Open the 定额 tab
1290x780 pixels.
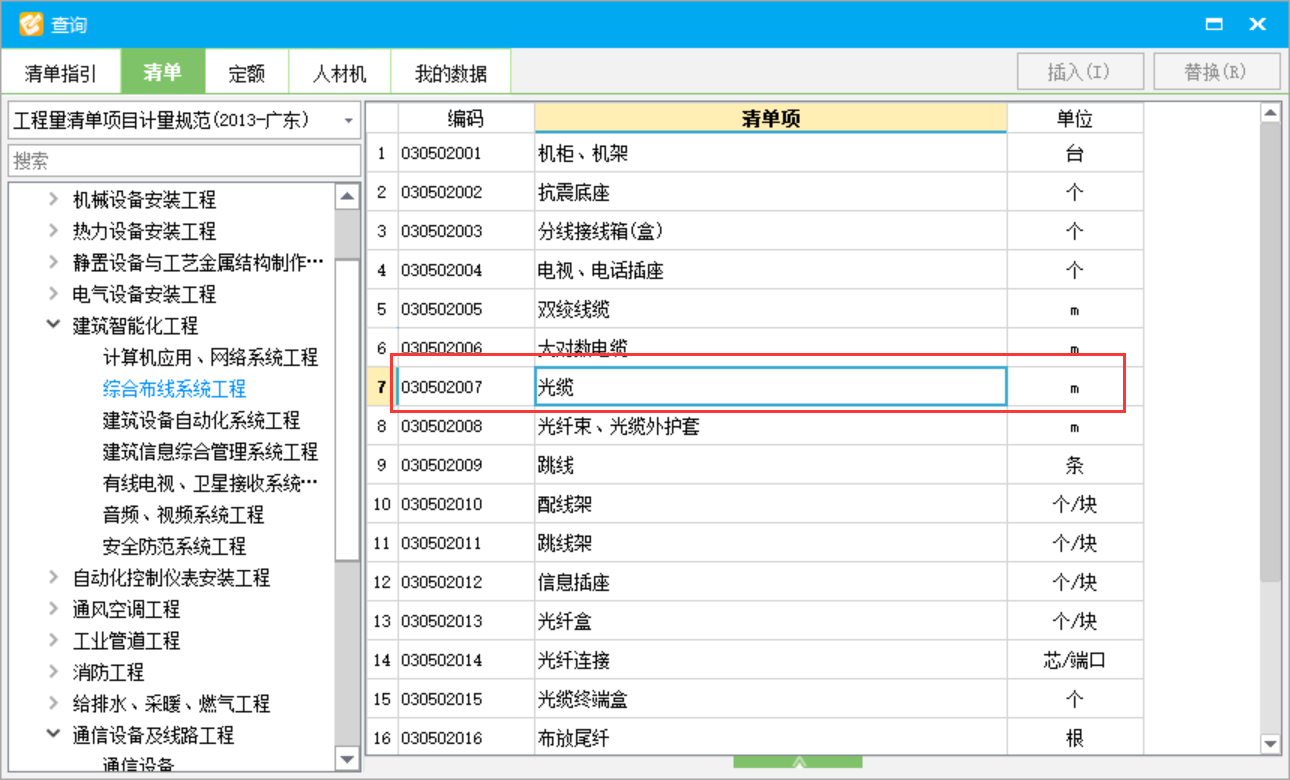point(246,73)
